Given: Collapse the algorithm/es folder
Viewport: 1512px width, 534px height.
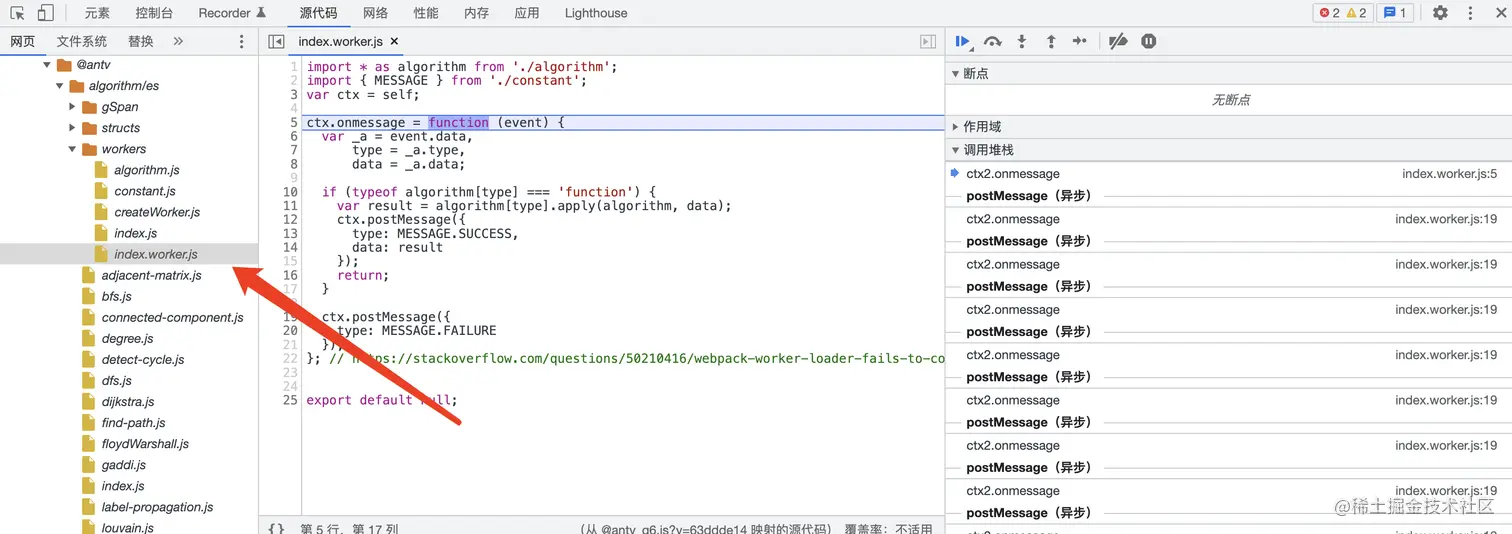Looking at the screenshot, I should (x=60, y=86).
